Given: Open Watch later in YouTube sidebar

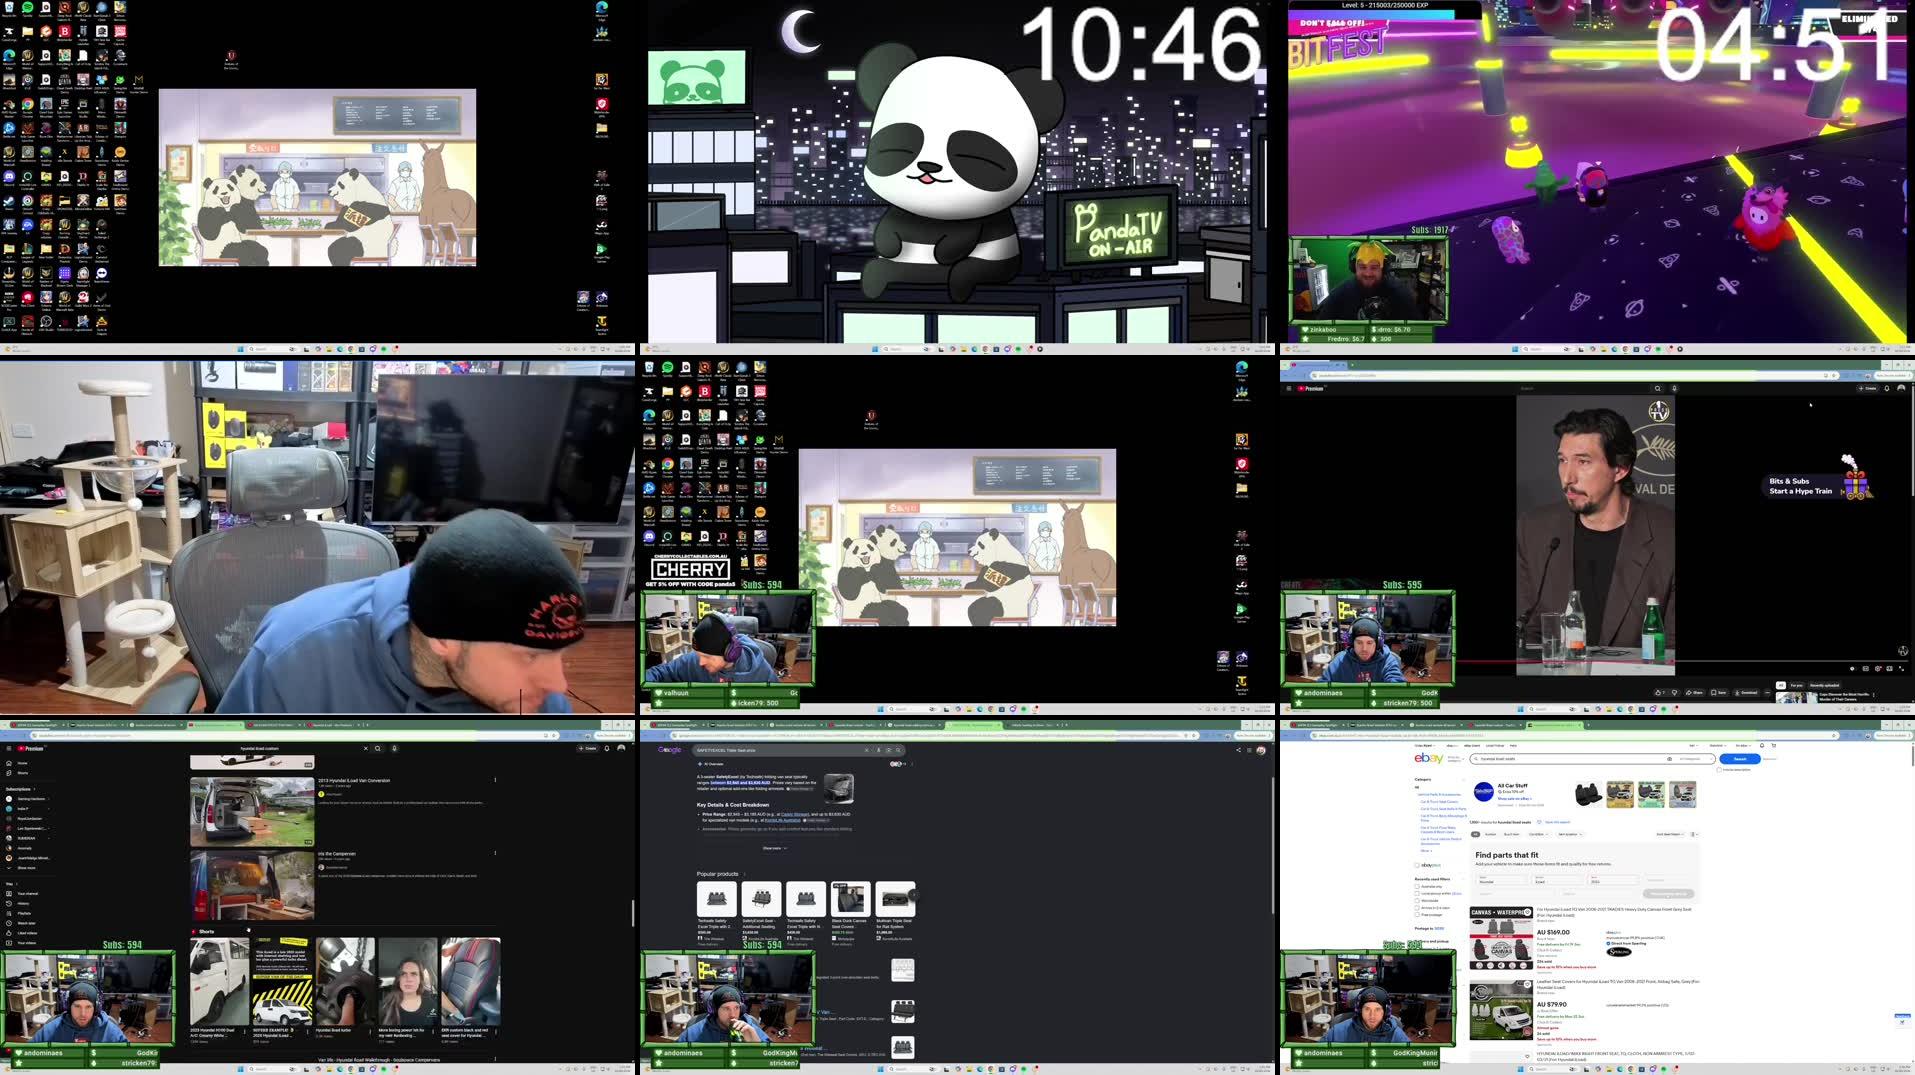Looking at the screenshot, I should pyautogui.click(x=22, y=923).
